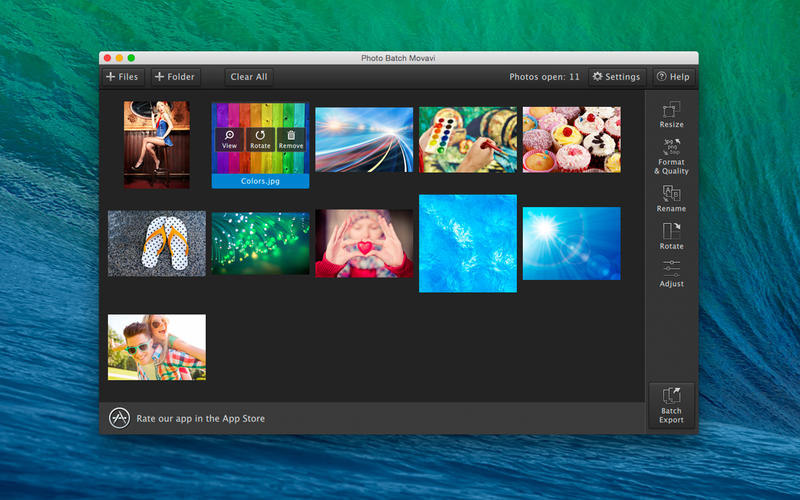Image resolution: width=800 pixels, height=500 pixels.
Task: Open the Resize tool
Action: [x=671, y=115]
